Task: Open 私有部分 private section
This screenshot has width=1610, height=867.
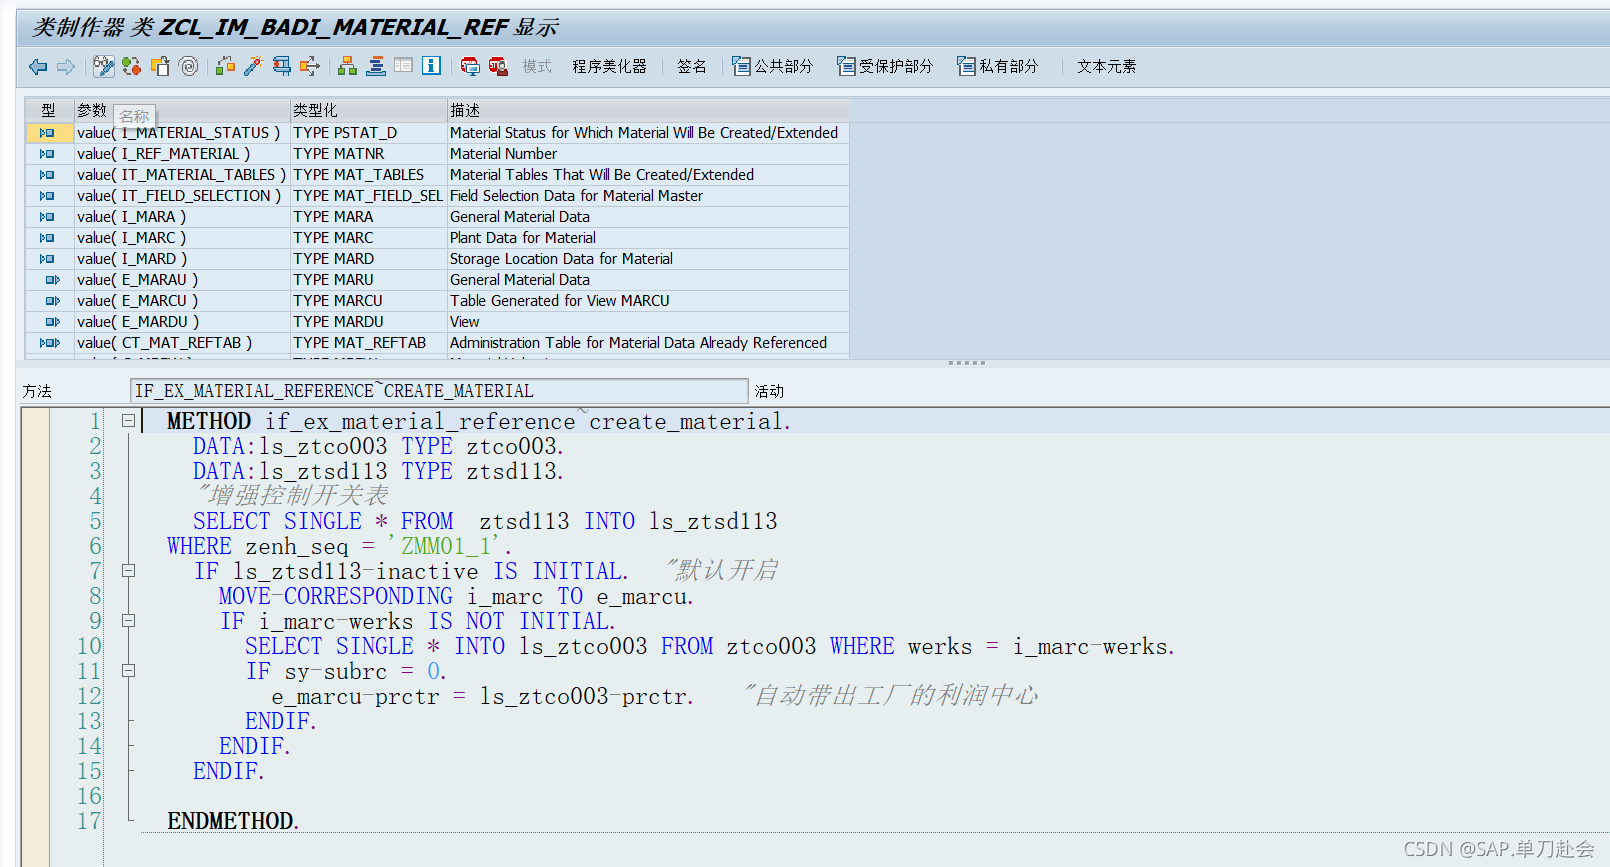Action: click(997, 67)
